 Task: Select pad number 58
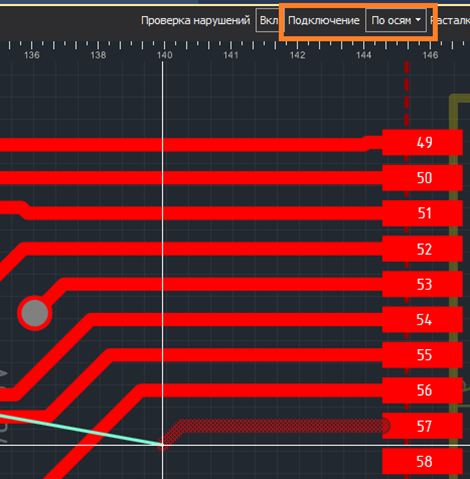point(422,461)
